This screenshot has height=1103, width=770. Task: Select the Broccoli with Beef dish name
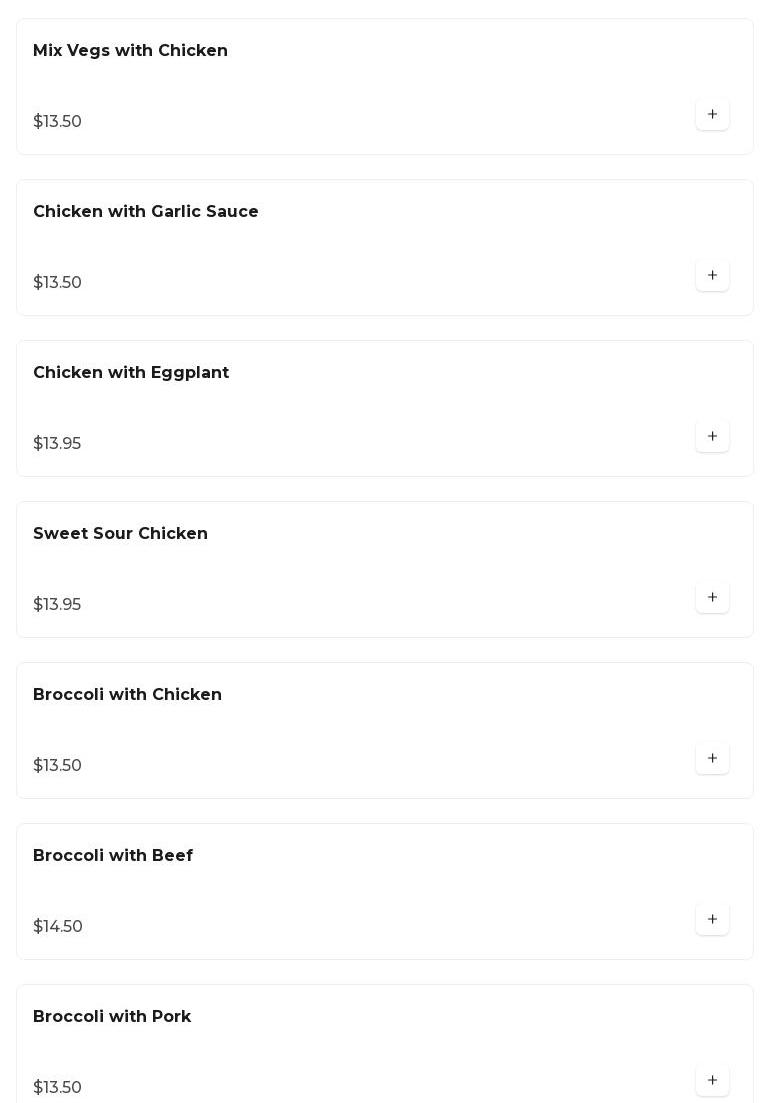113,856
